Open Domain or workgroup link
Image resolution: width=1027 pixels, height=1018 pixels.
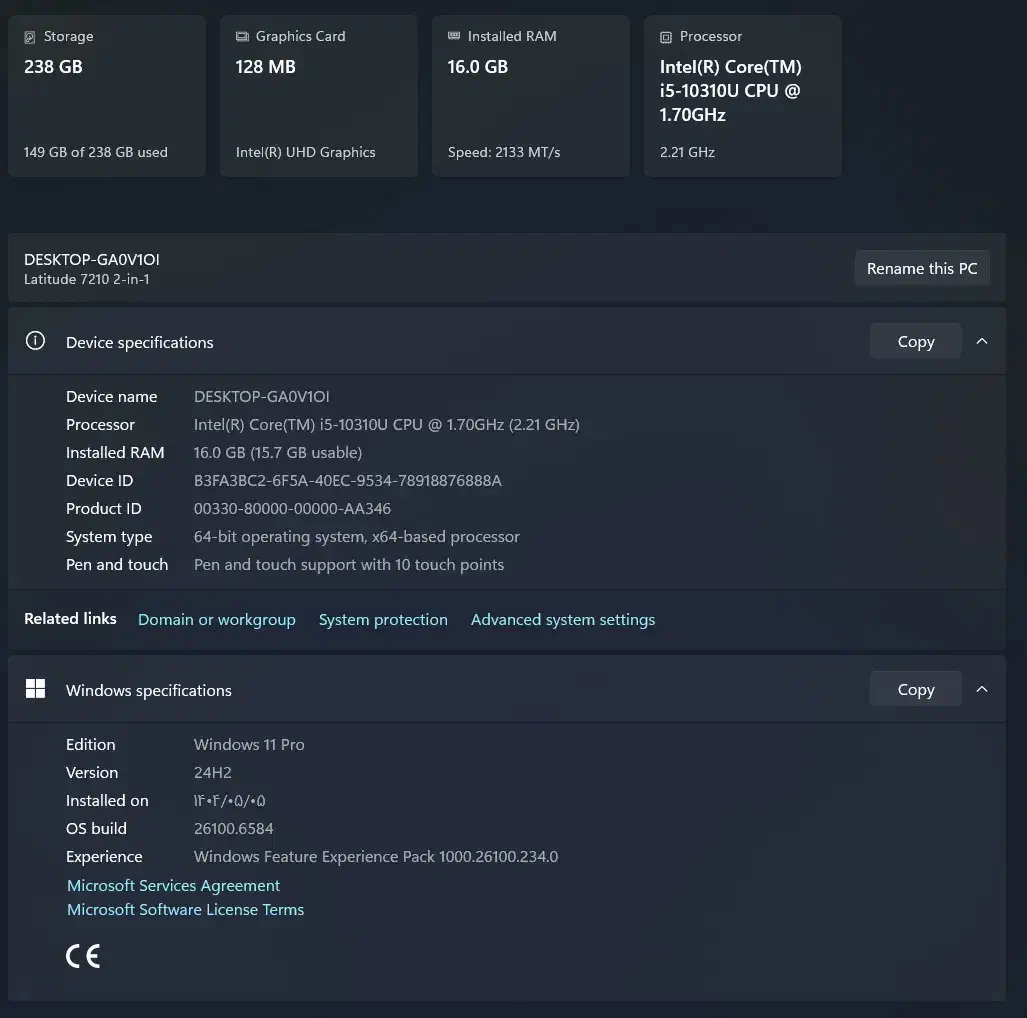click(217, 620)
